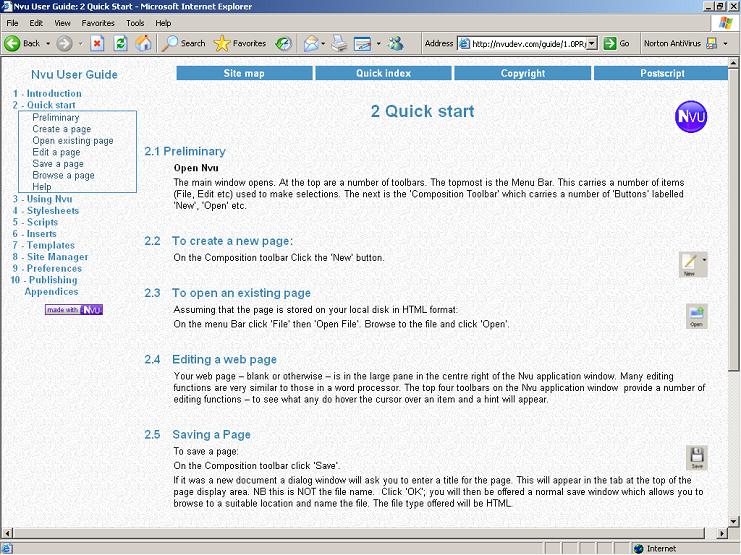Open the Favorites star button
741x555 pixels.
240,43
